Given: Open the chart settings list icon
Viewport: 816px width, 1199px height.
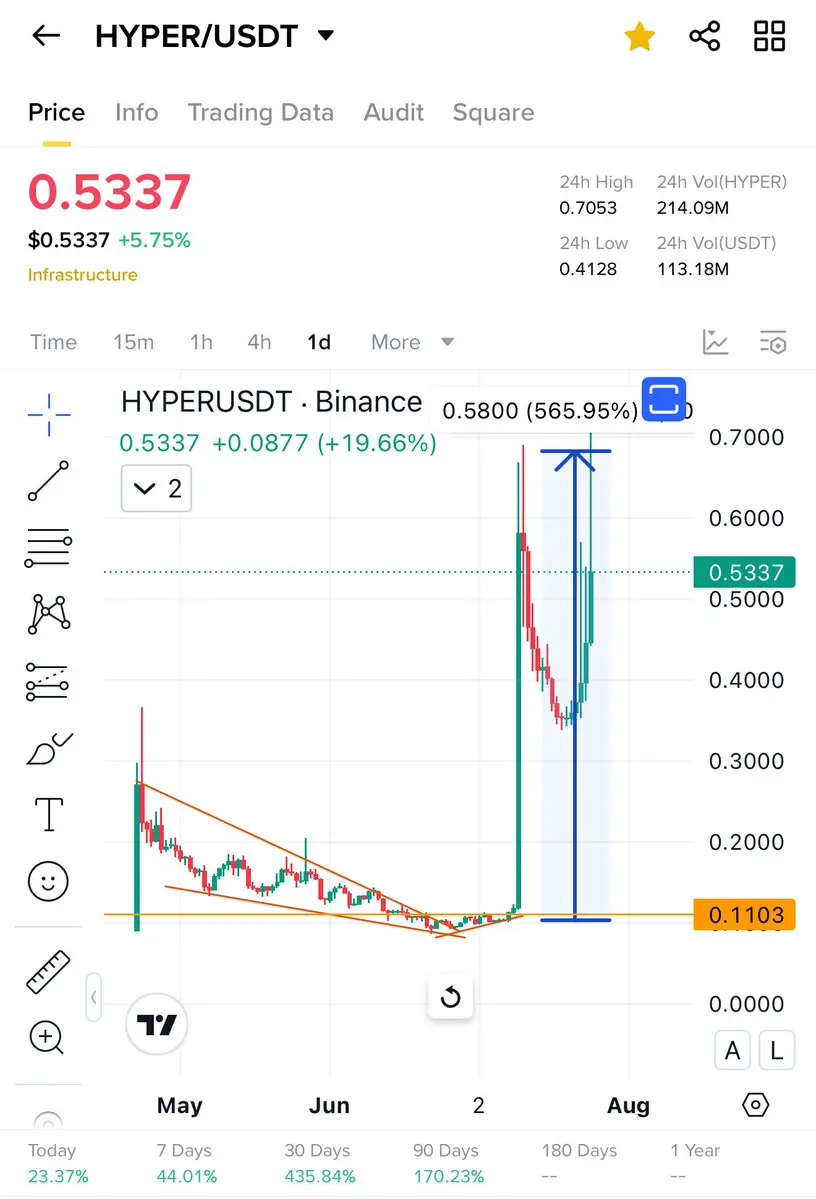Looking at the screenshot, I should pyautogui.click(x=772, y=342).
